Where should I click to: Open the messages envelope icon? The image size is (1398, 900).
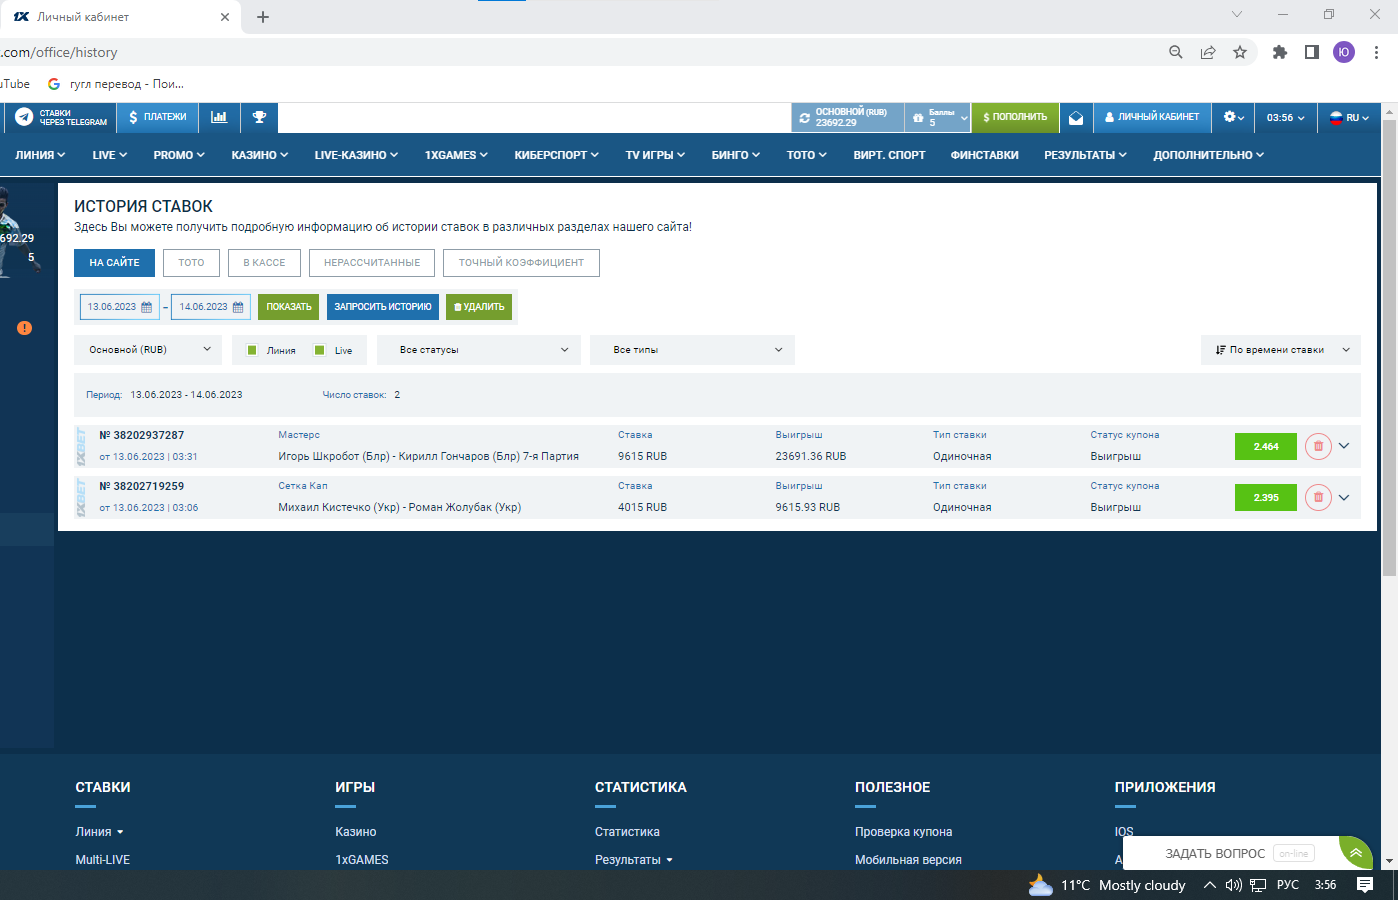pos(1076,118)
